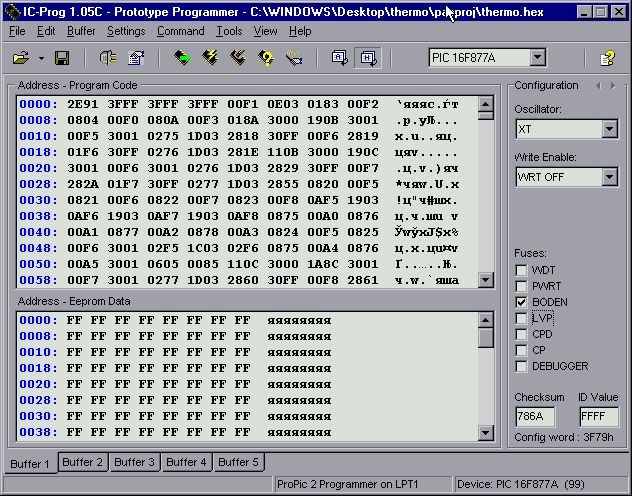Click program code word 00F7 at address 0058
The width and height of the screenshot is (632, 496).
83,280
